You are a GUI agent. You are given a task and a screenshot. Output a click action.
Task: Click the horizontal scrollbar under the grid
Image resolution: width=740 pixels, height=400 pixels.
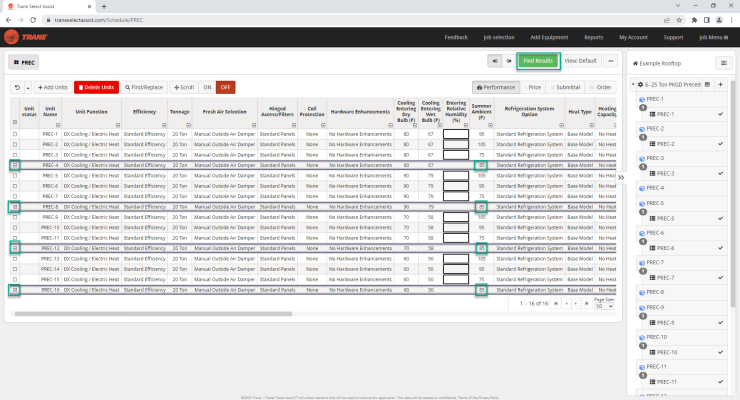click(x=153, y=314)
